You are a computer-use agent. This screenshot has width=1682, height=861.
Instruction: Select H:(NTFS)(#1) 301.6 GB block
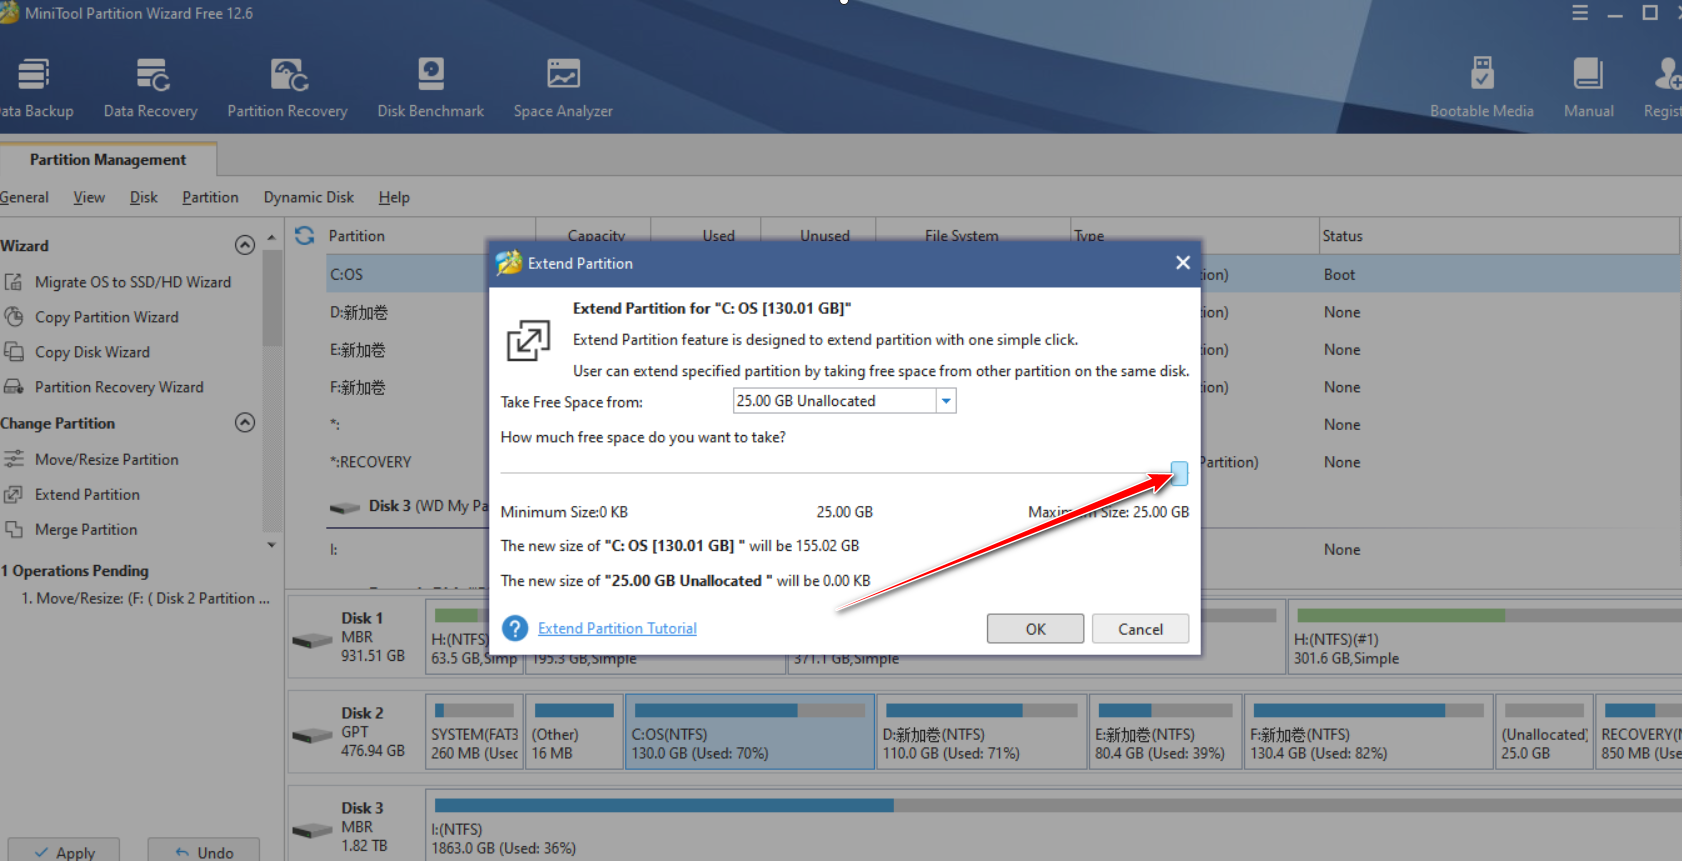(1485, 637)
